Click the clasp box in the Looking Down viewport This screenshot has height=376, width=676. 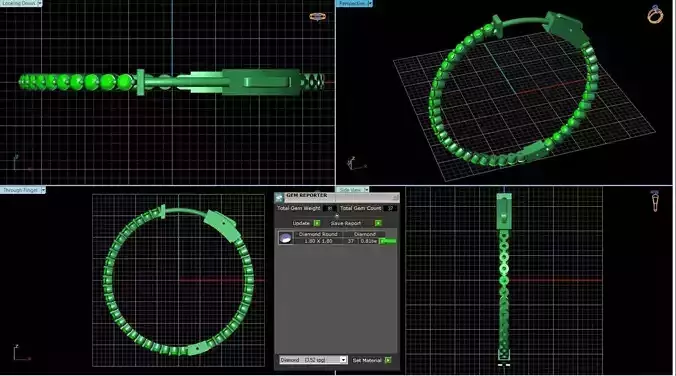(261, 82)
